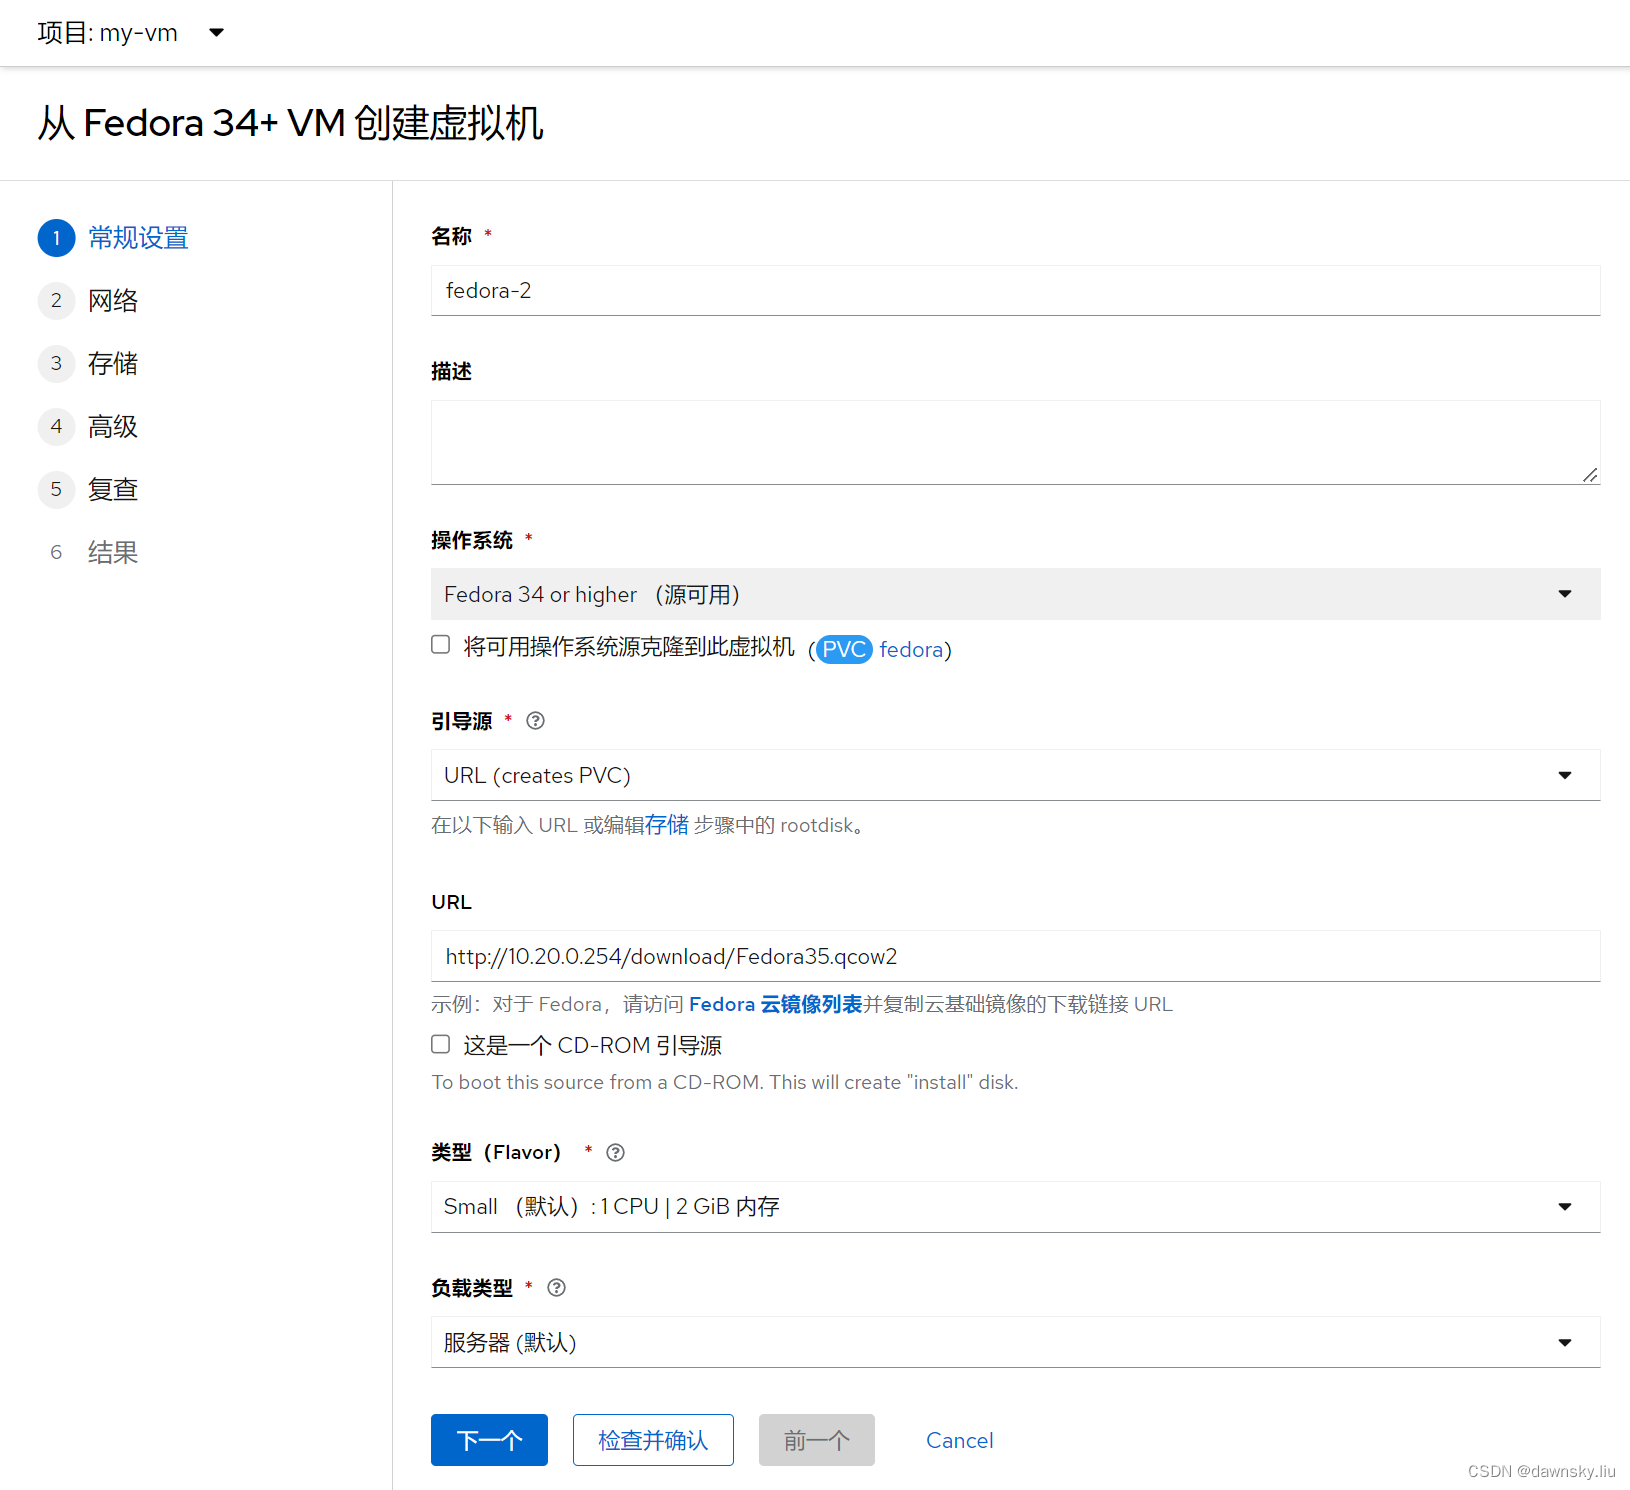Open the 操作系统 Fedora 34 dropdown
1630x1490 pixels.
tap(1015, 594)
